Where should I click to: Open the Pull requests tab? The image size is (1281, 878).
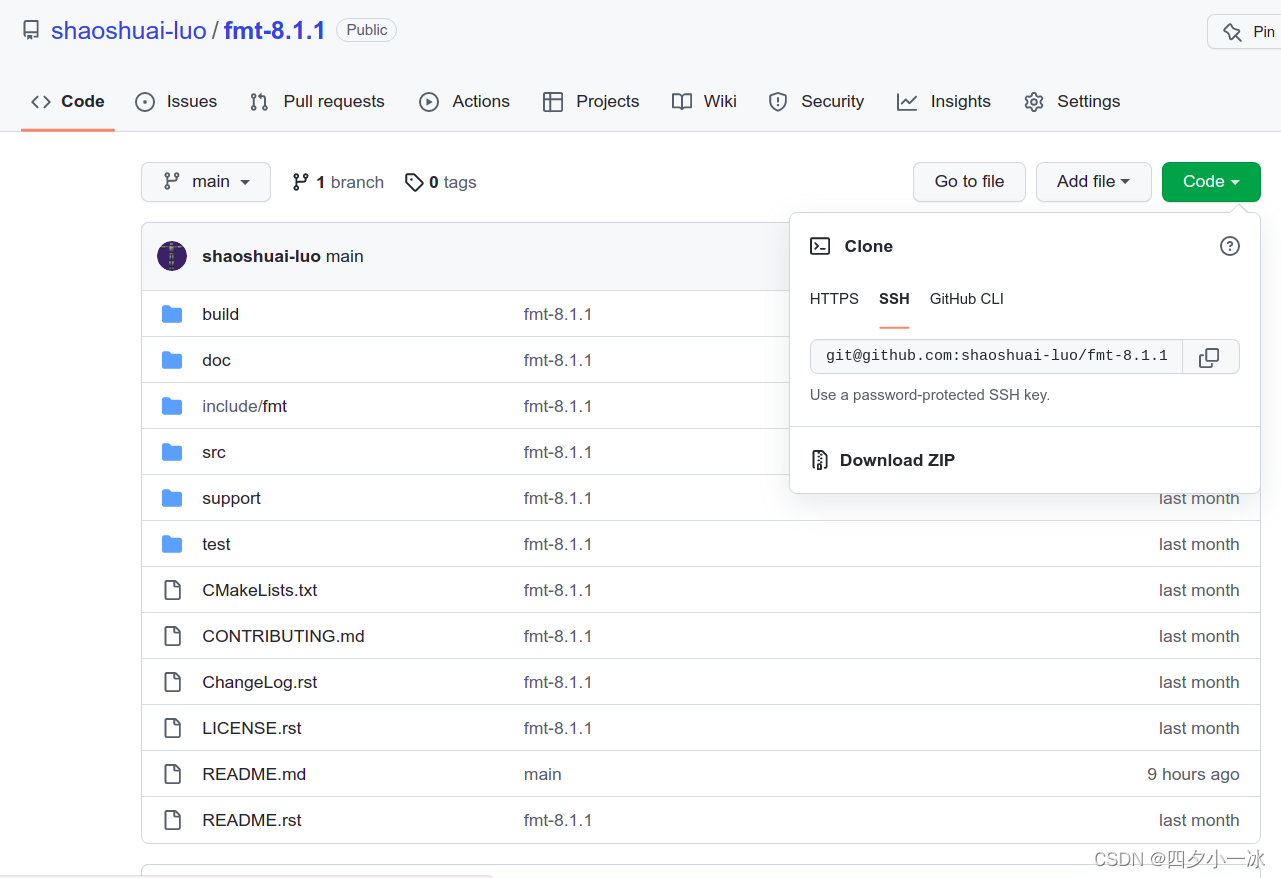click(x=317, y=101)
